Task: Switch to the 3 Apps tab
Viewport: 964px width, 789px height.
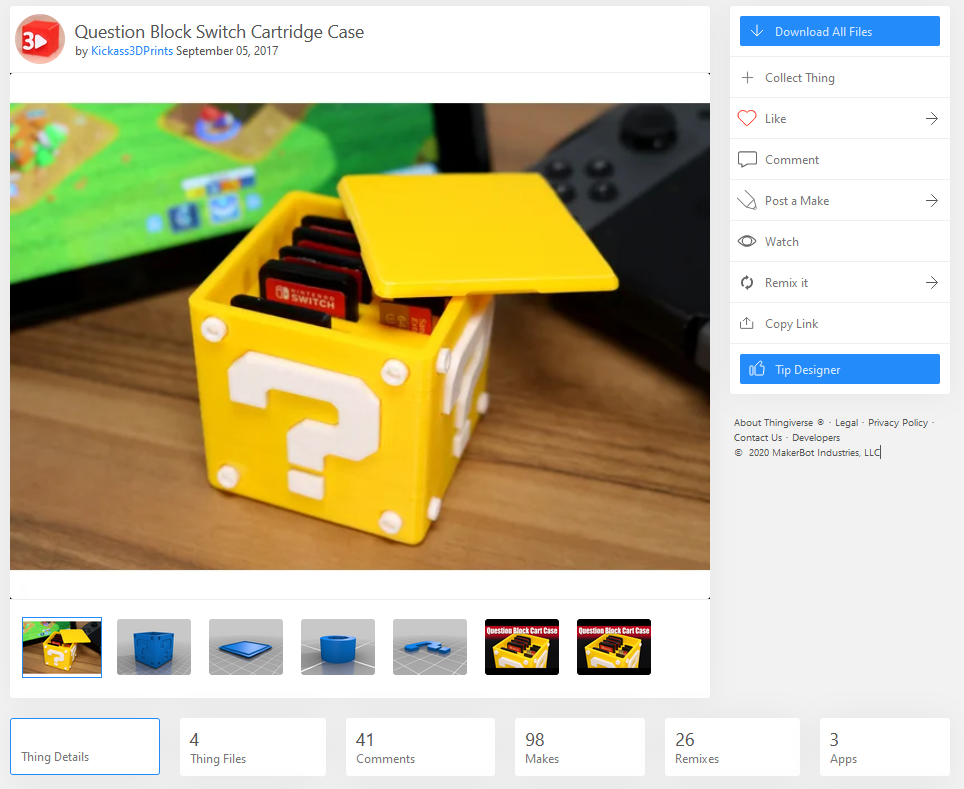Action: (x=885, y=747)
